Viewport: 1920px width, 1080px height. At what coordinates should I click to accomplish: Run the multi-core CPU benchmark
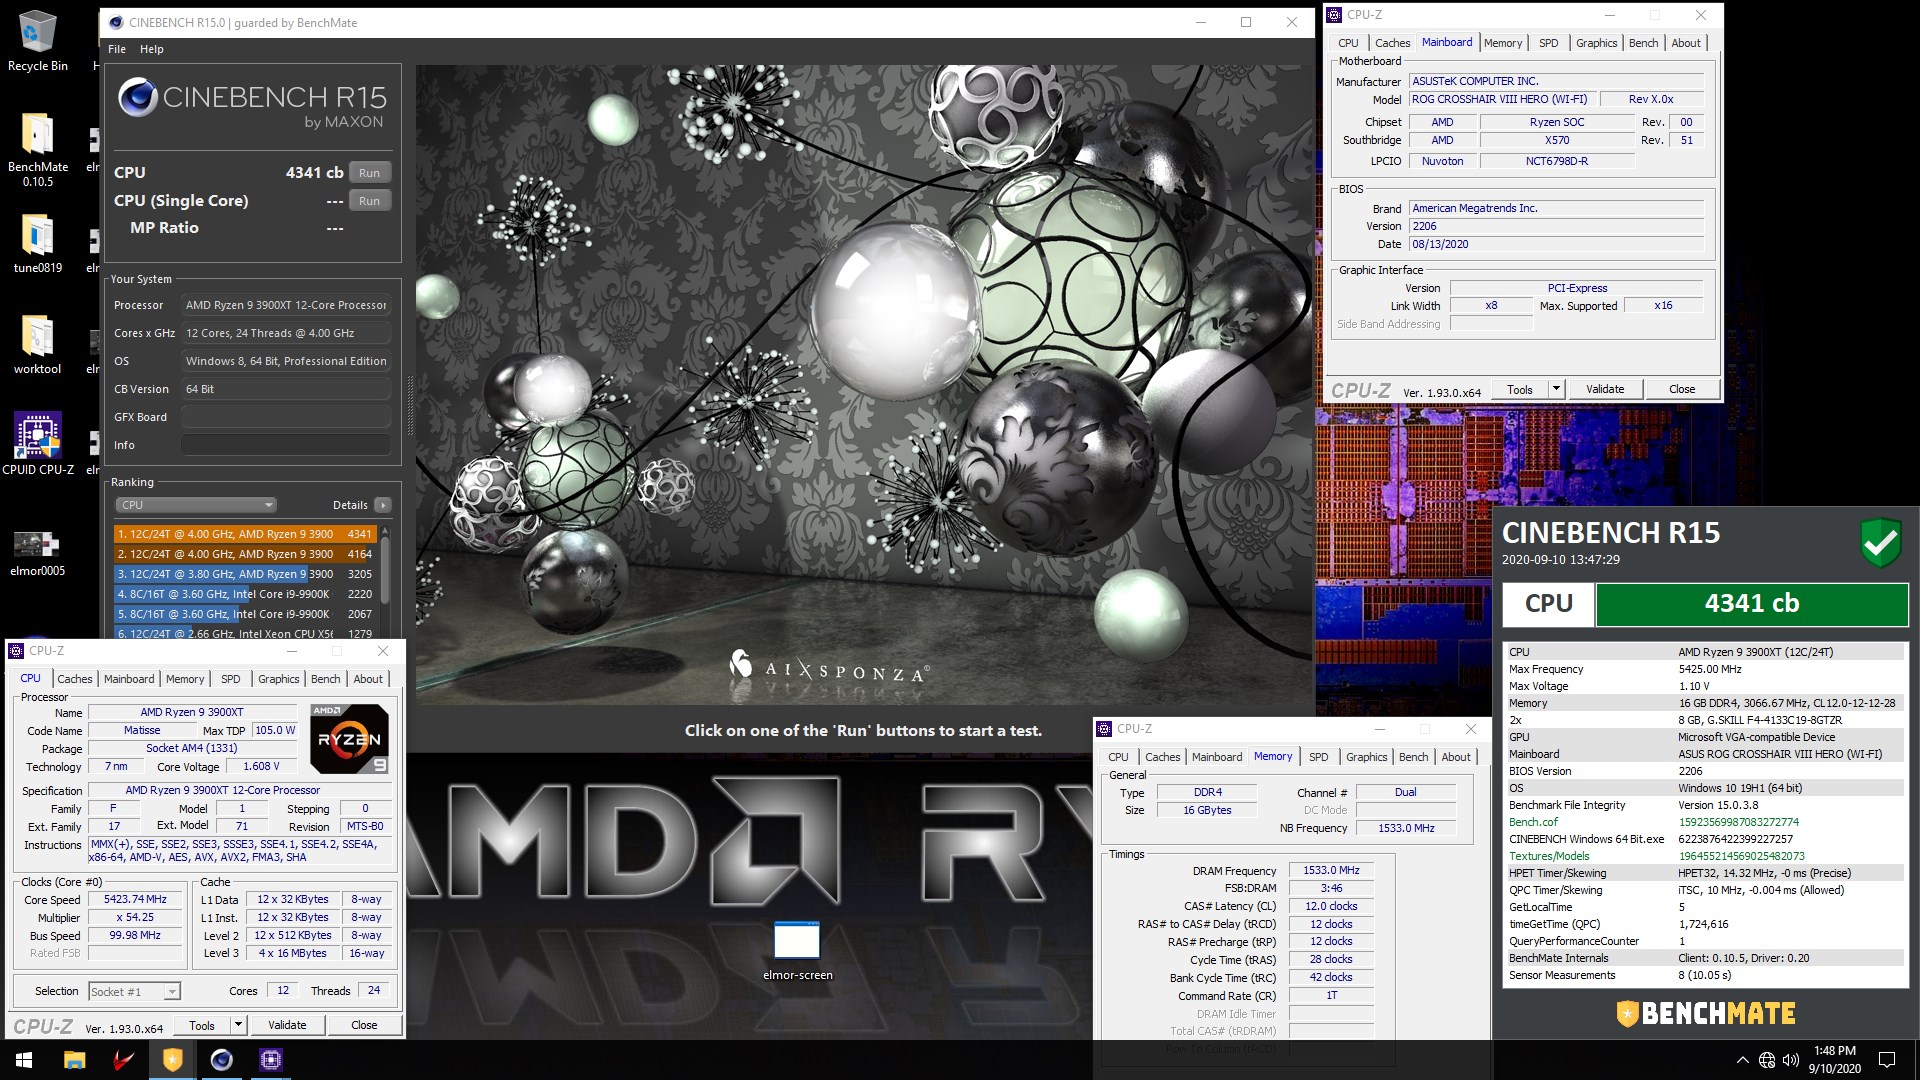coord(369,172)
